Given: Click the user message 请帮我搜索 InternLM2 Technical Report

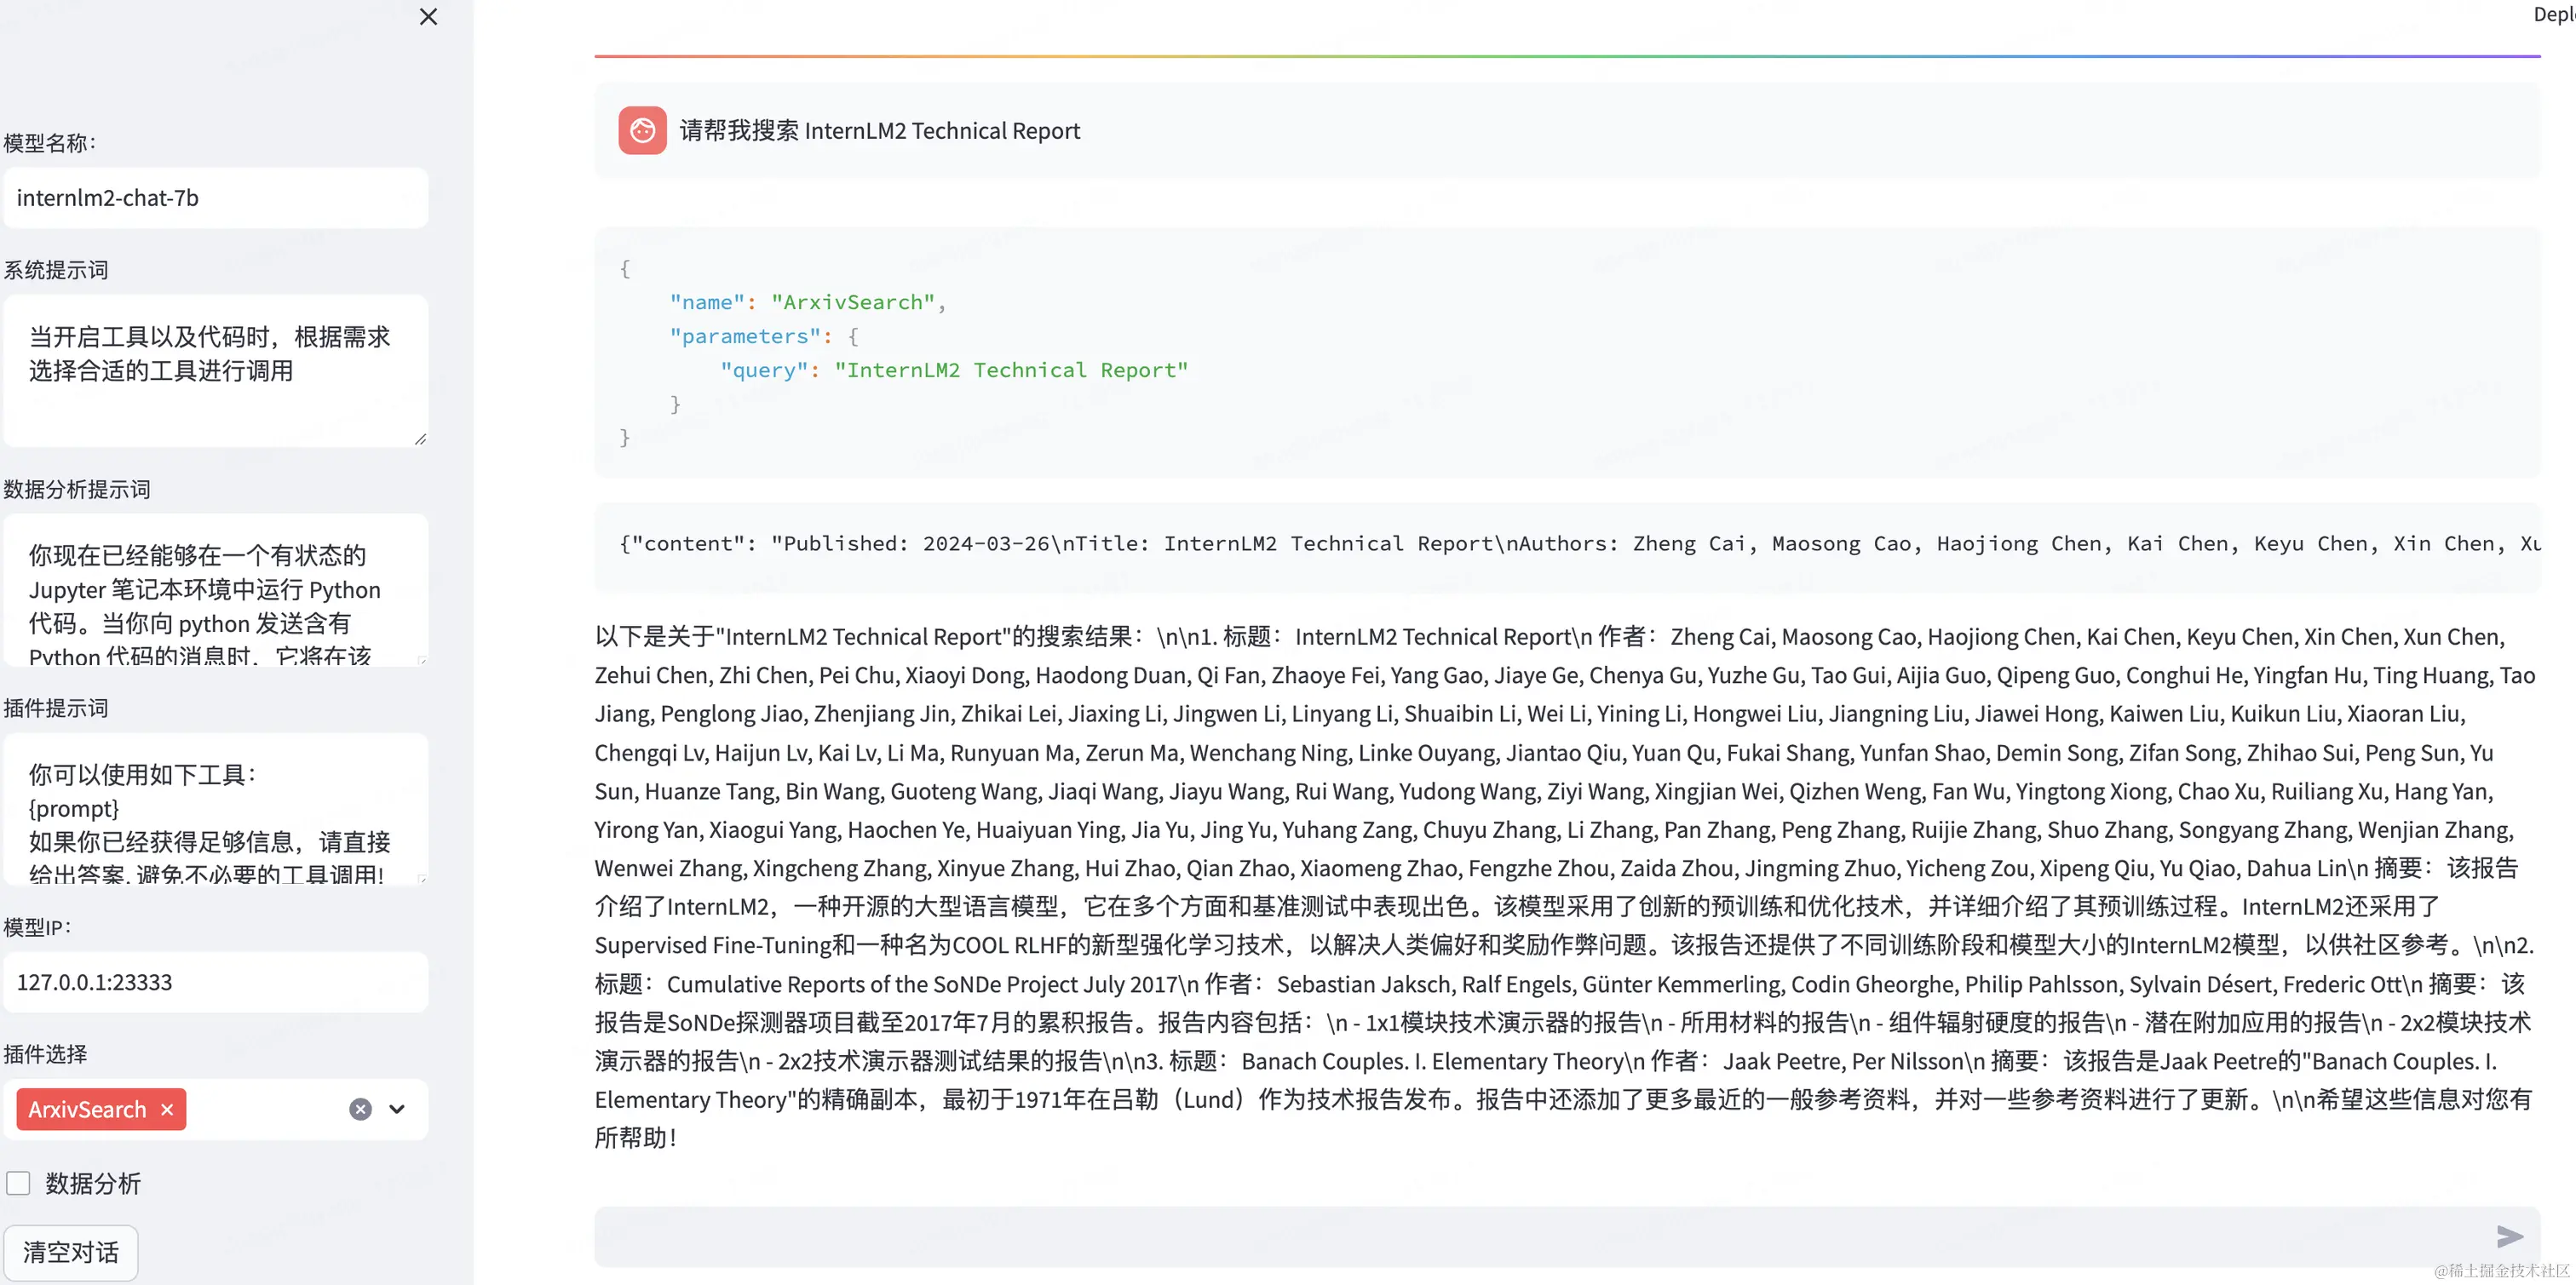Looking at the screenshot, I should pyautogui.click(x=880, y=131).
